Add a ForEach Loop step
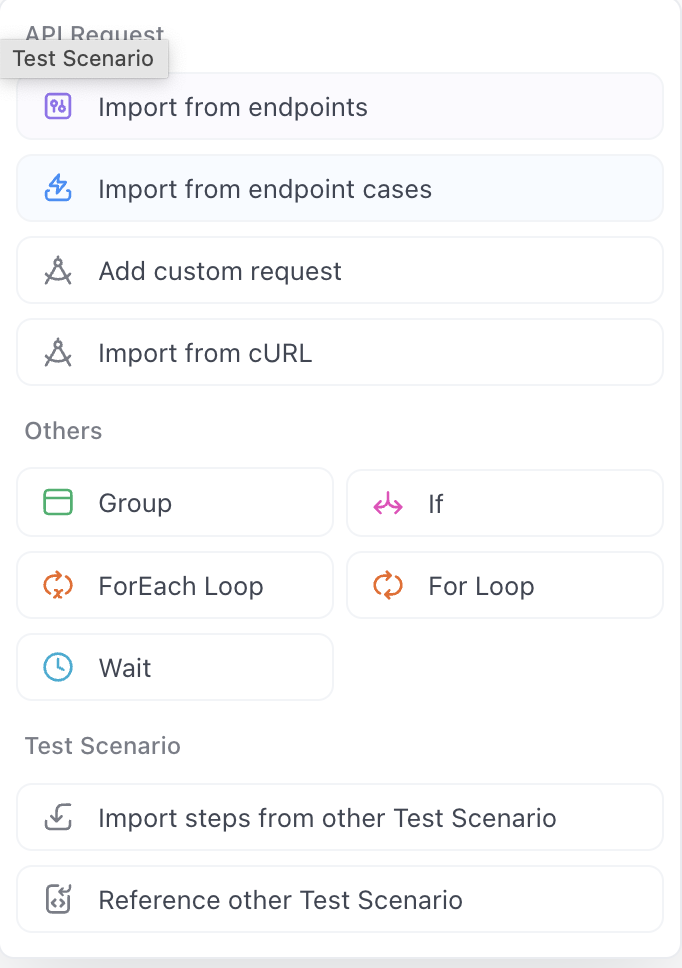The height and width of the screenshot is (968, 682). 180,585
